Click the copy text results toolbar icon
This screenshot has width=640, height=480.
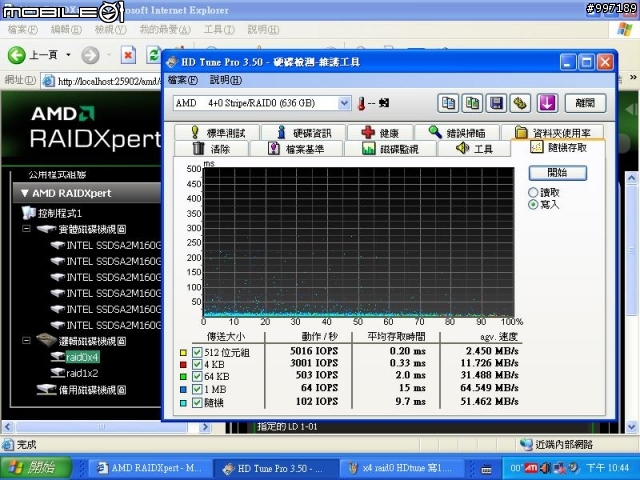448,103
